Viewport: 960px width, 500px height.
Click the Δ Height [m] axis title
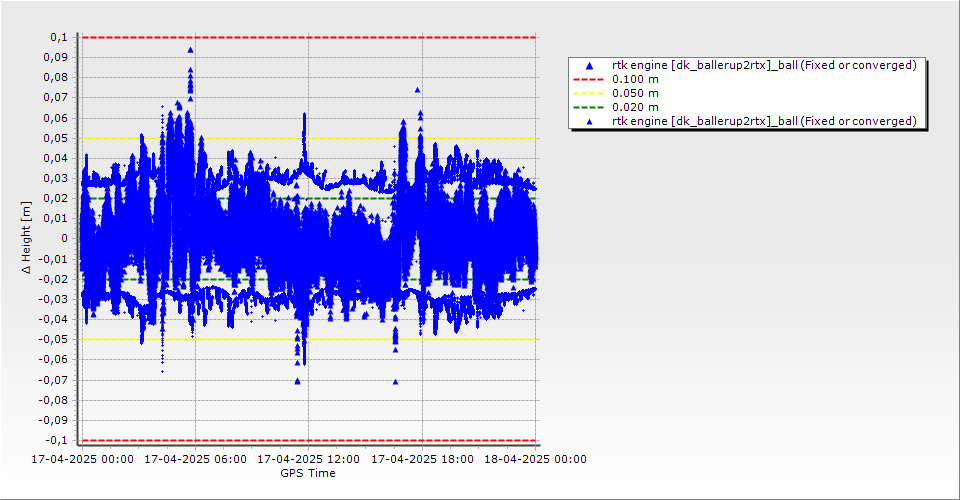(x=27, y=238)
